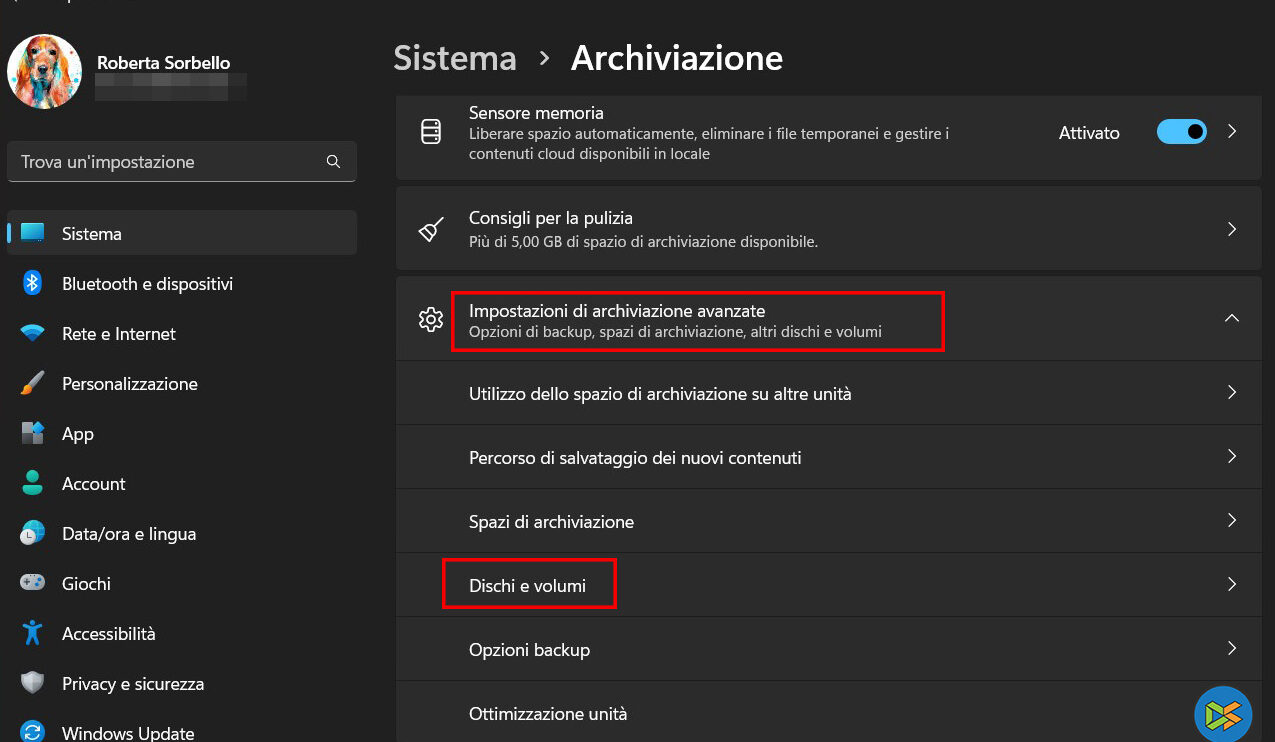Click the Trova un'impostazione search field
Screen dimensions: 1275x742
pyautogui.click(x=170, y=162)
